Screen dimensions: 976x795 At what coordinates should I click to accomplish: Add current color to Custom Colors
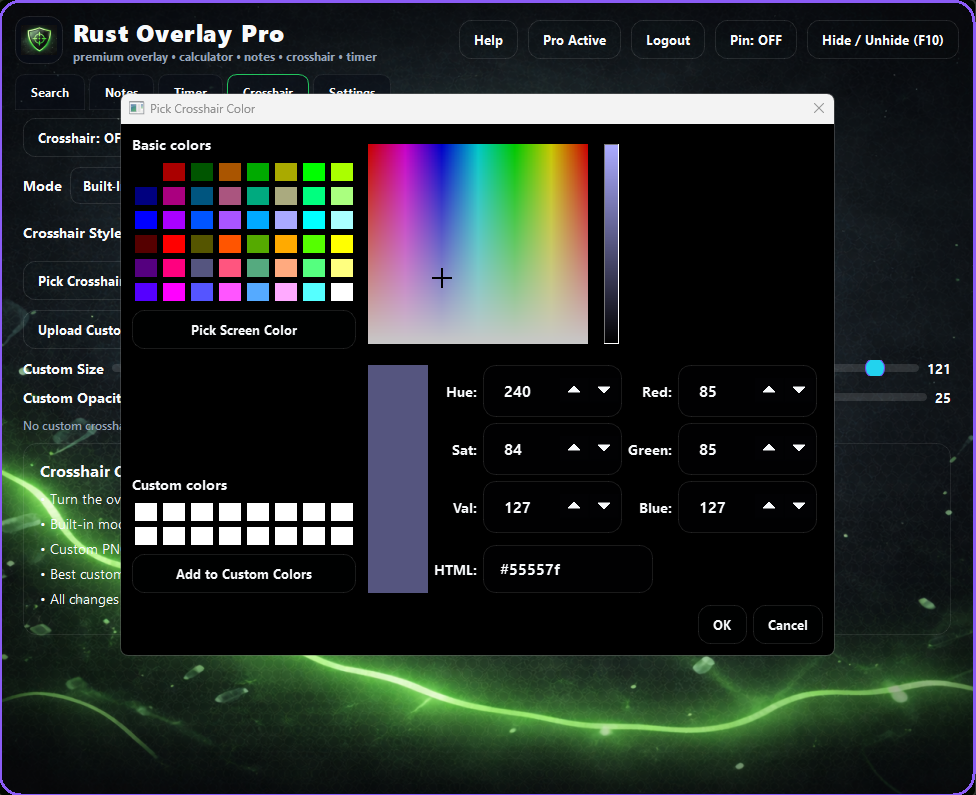point(244,574)
